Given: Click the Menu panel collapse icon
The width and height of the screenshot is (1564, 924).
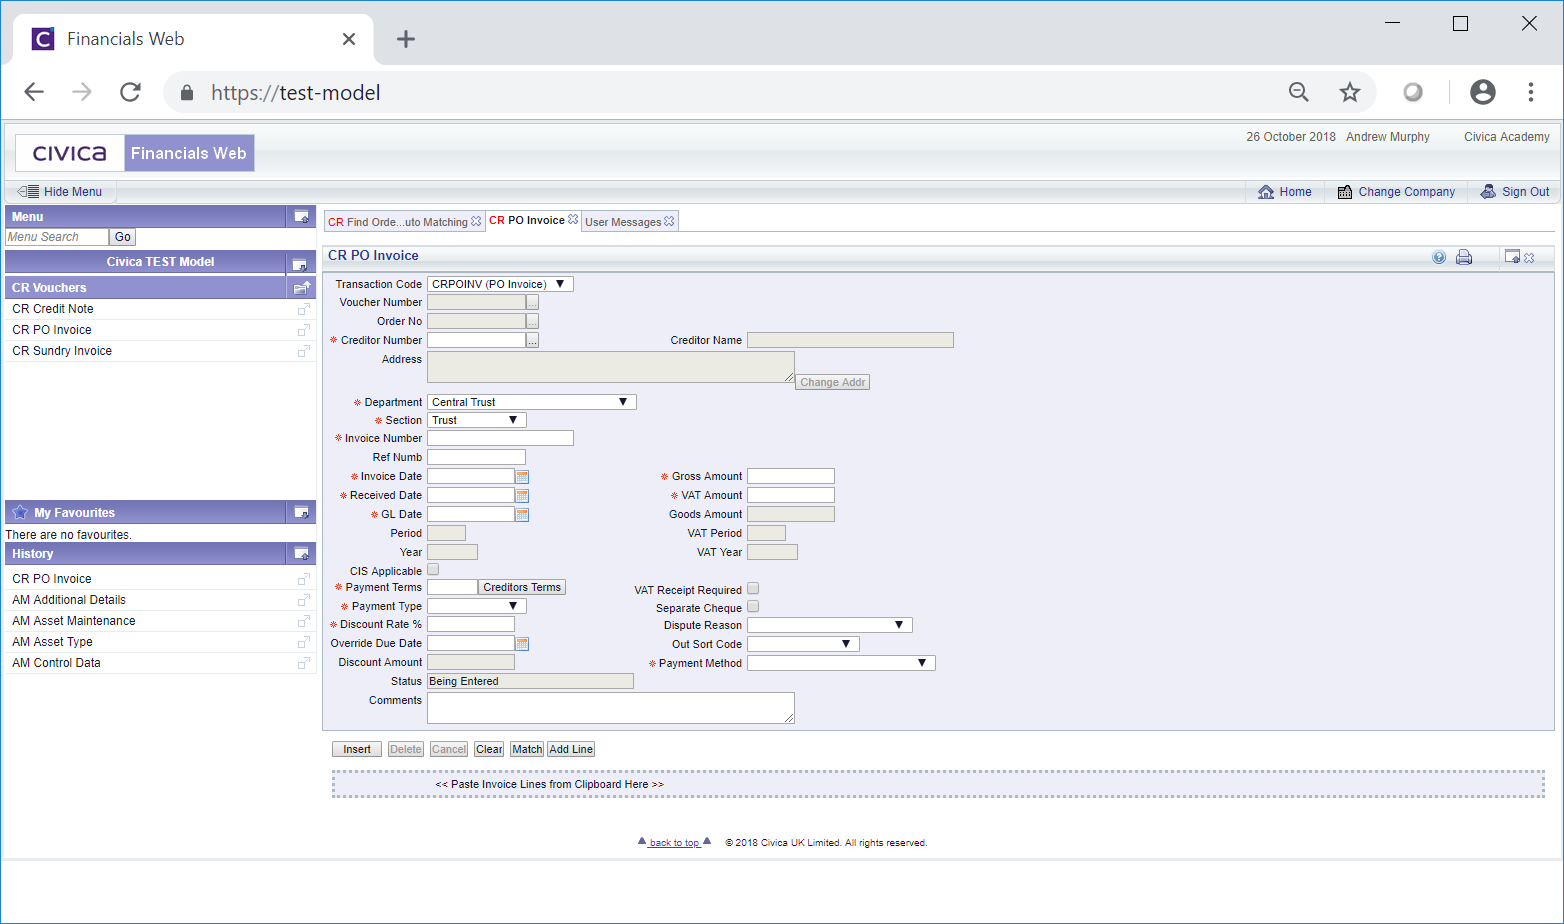Looking at the screenshot, I should click(x=301, y=217).
